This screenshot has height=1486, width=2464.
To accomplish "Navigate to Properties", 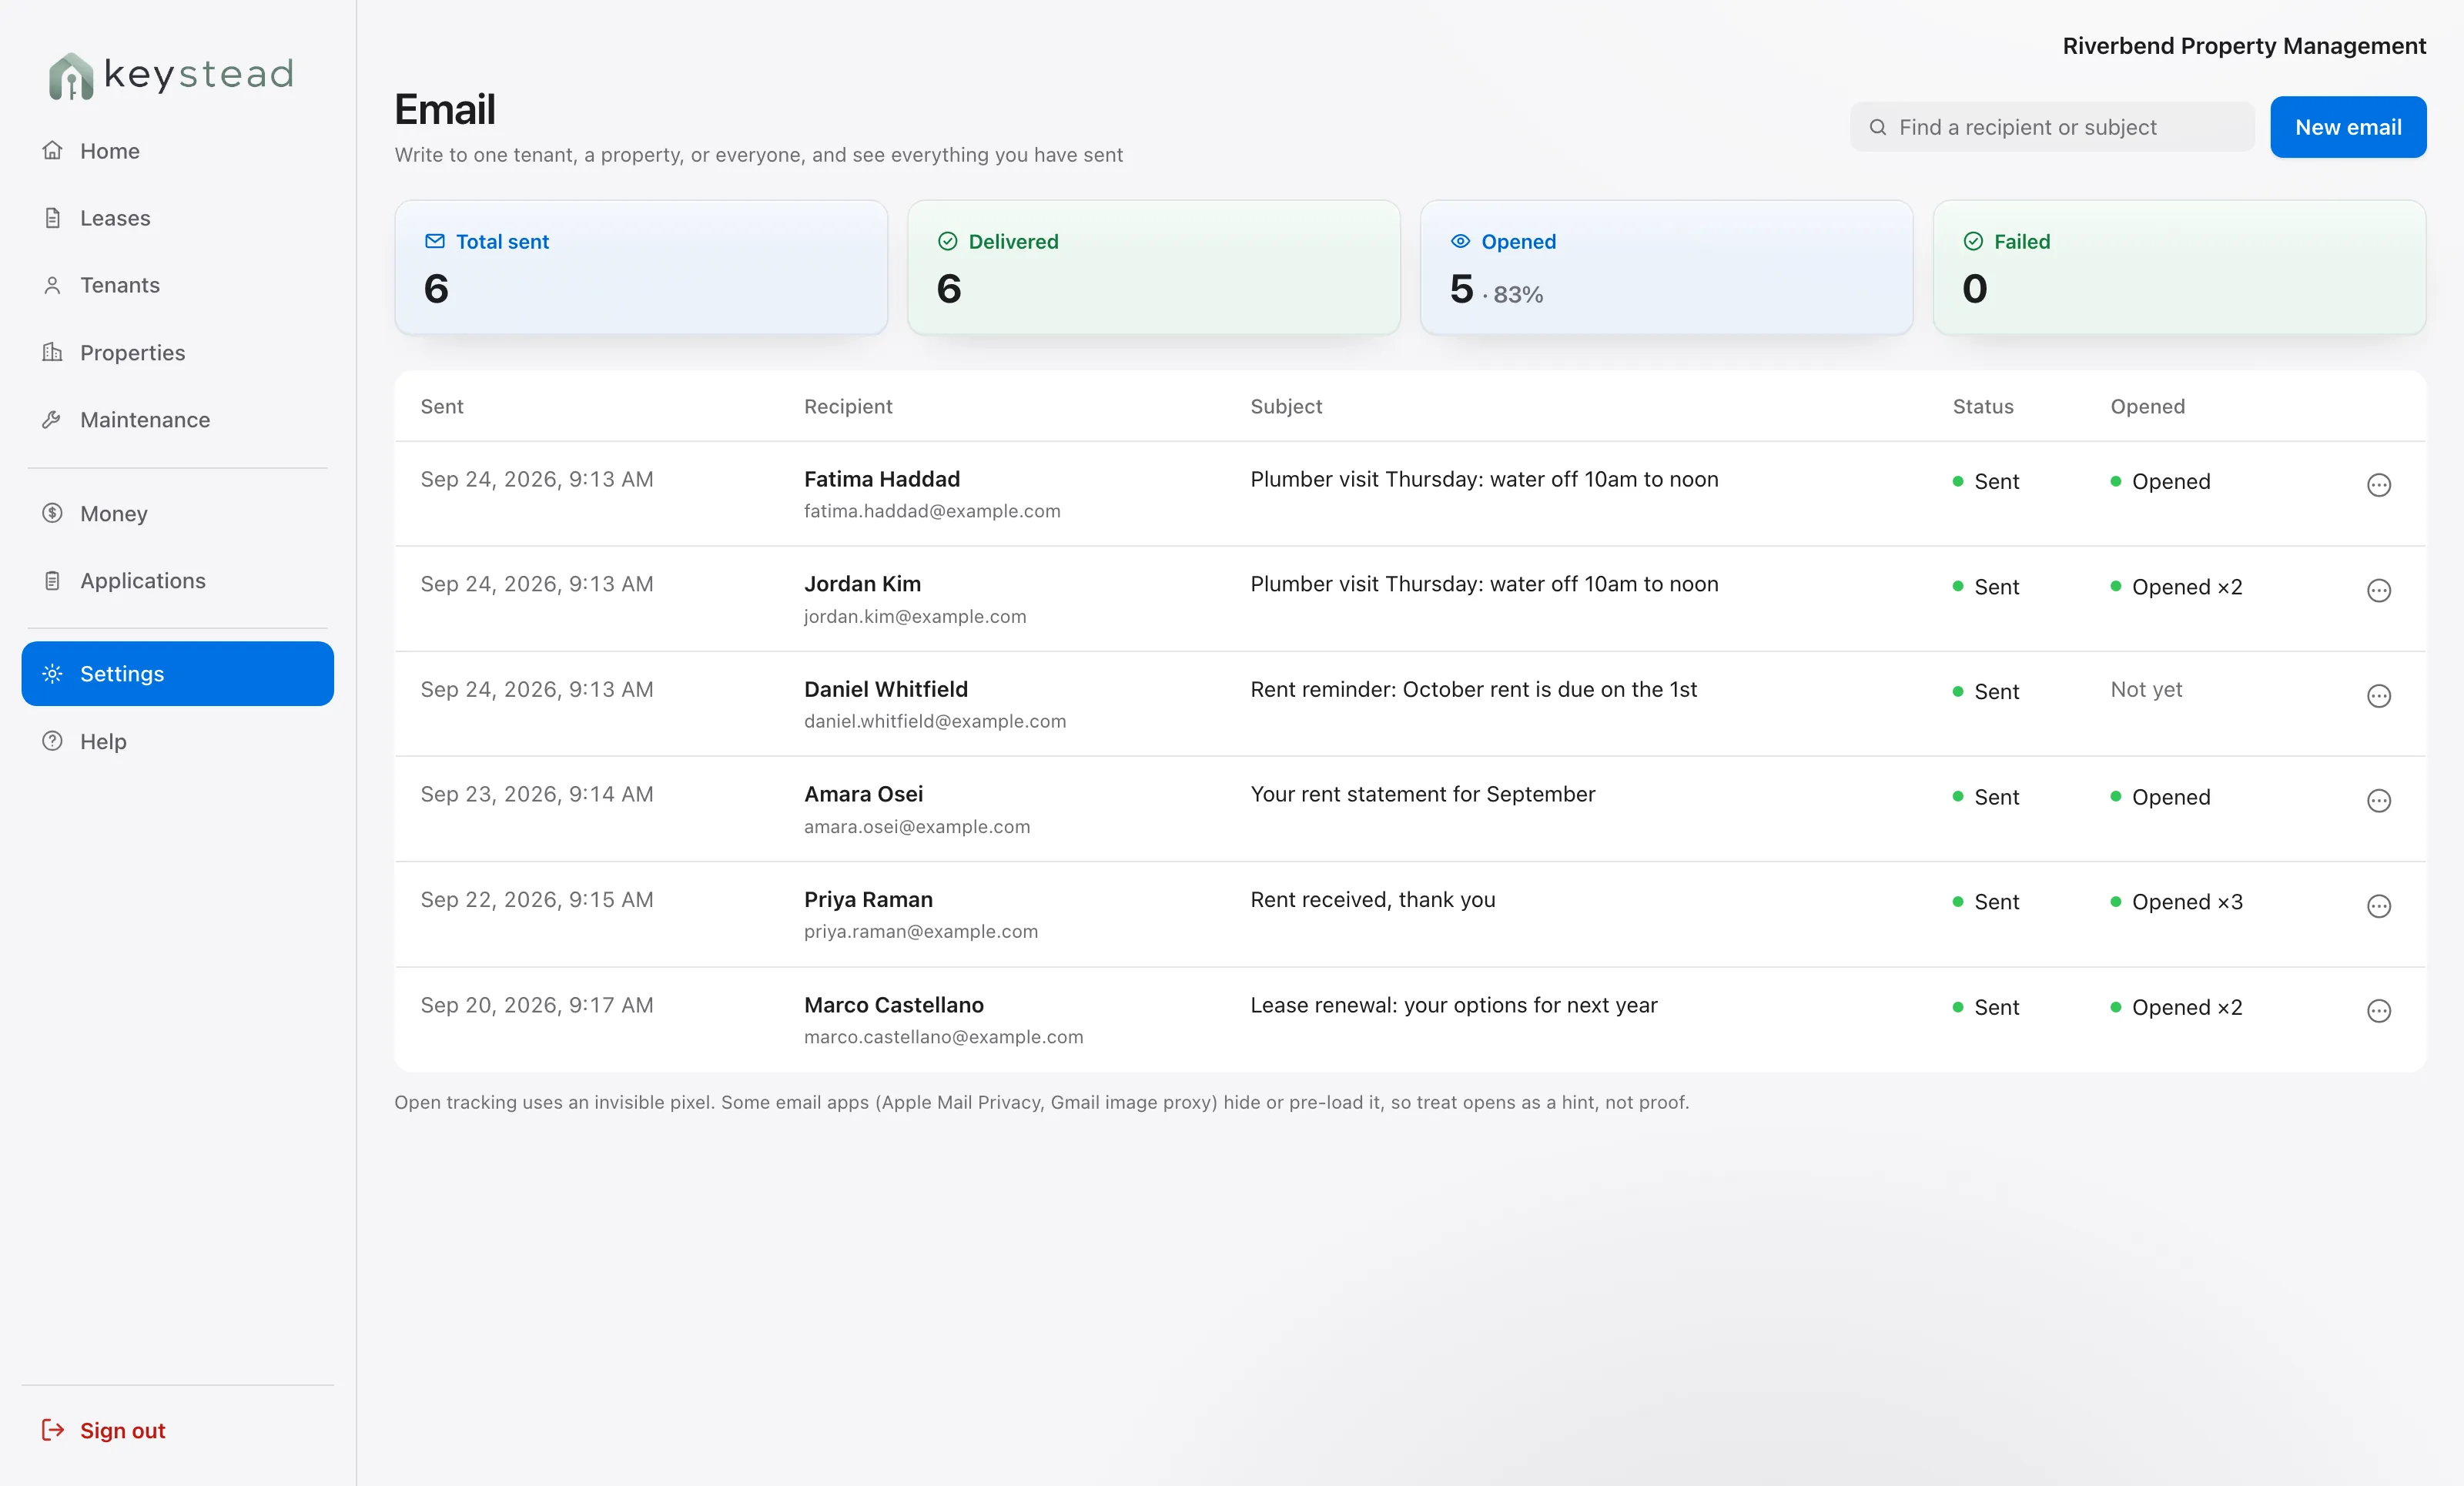I will [178, 352].
